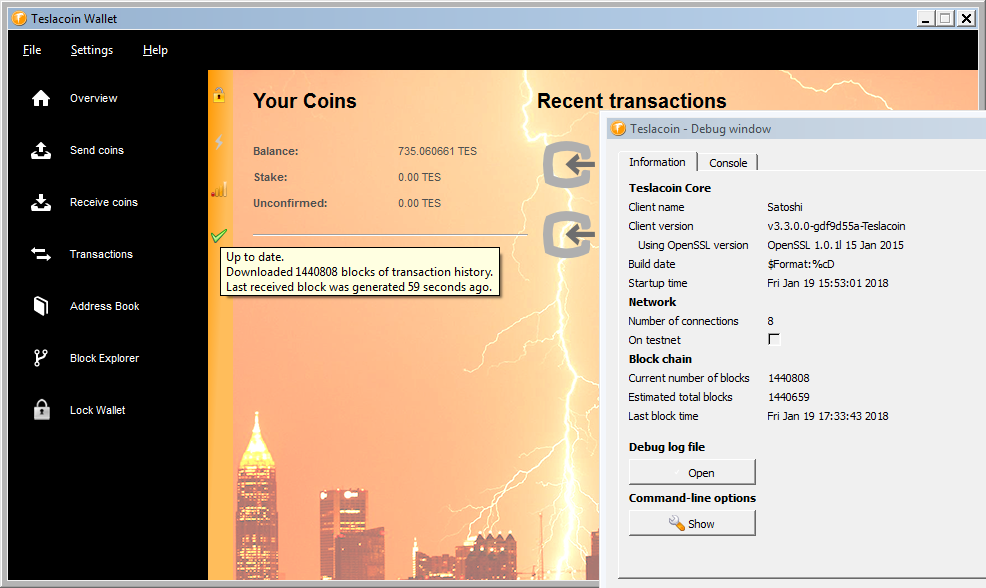Screen dimensions: 986x588
Task: Open the Settings menu
Action: tap(92, 50)
